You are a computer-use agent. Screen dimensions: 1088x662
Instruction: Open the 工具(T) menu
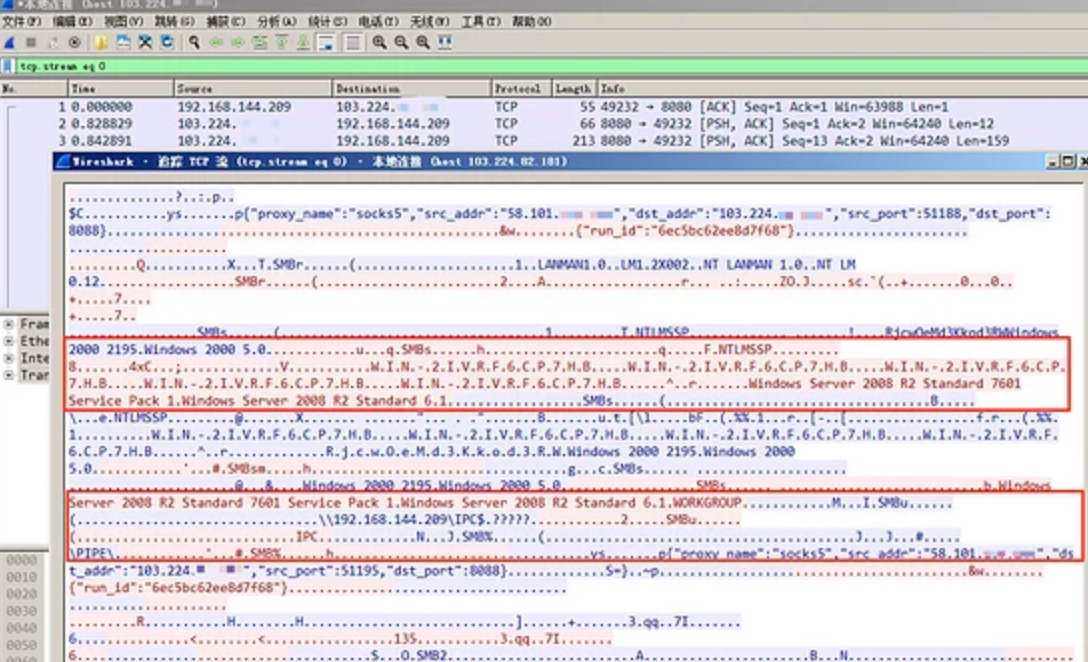point(481,22)
